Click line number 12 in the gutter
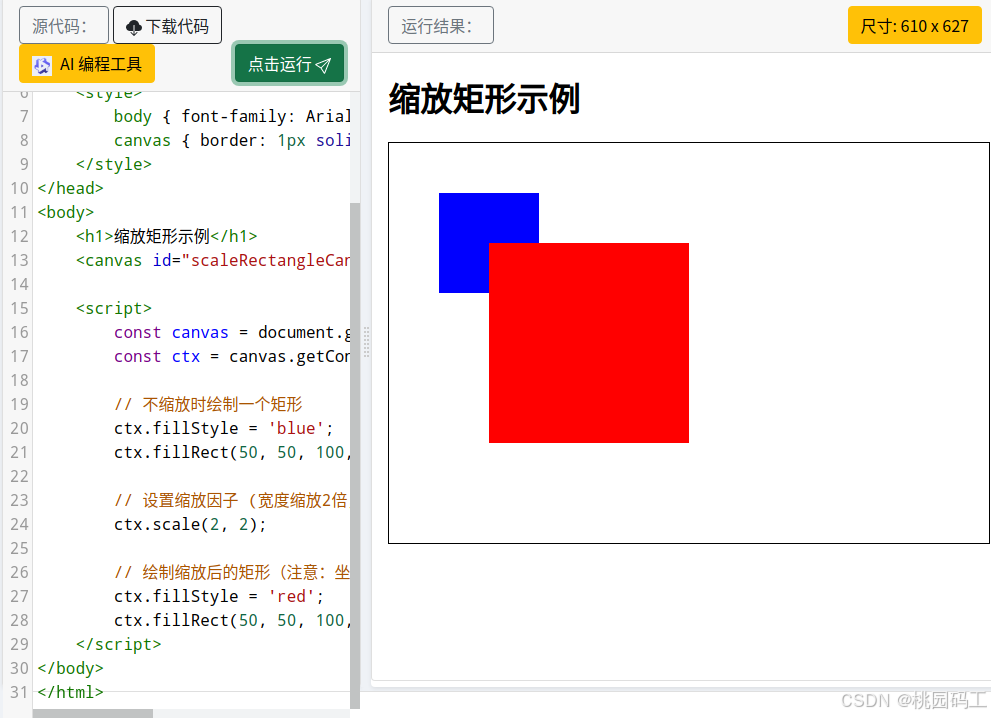 tap(20, 236)
